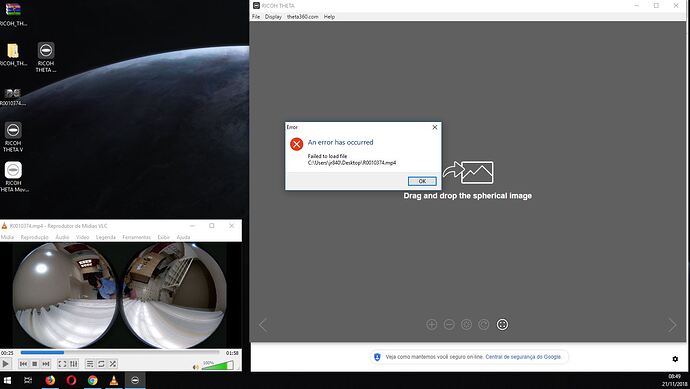Viewport: 690px width, 389px height.
Task: Click the zoom in icon in RICOH THETA
Action: pyautogui.click(x=432, y=325)
